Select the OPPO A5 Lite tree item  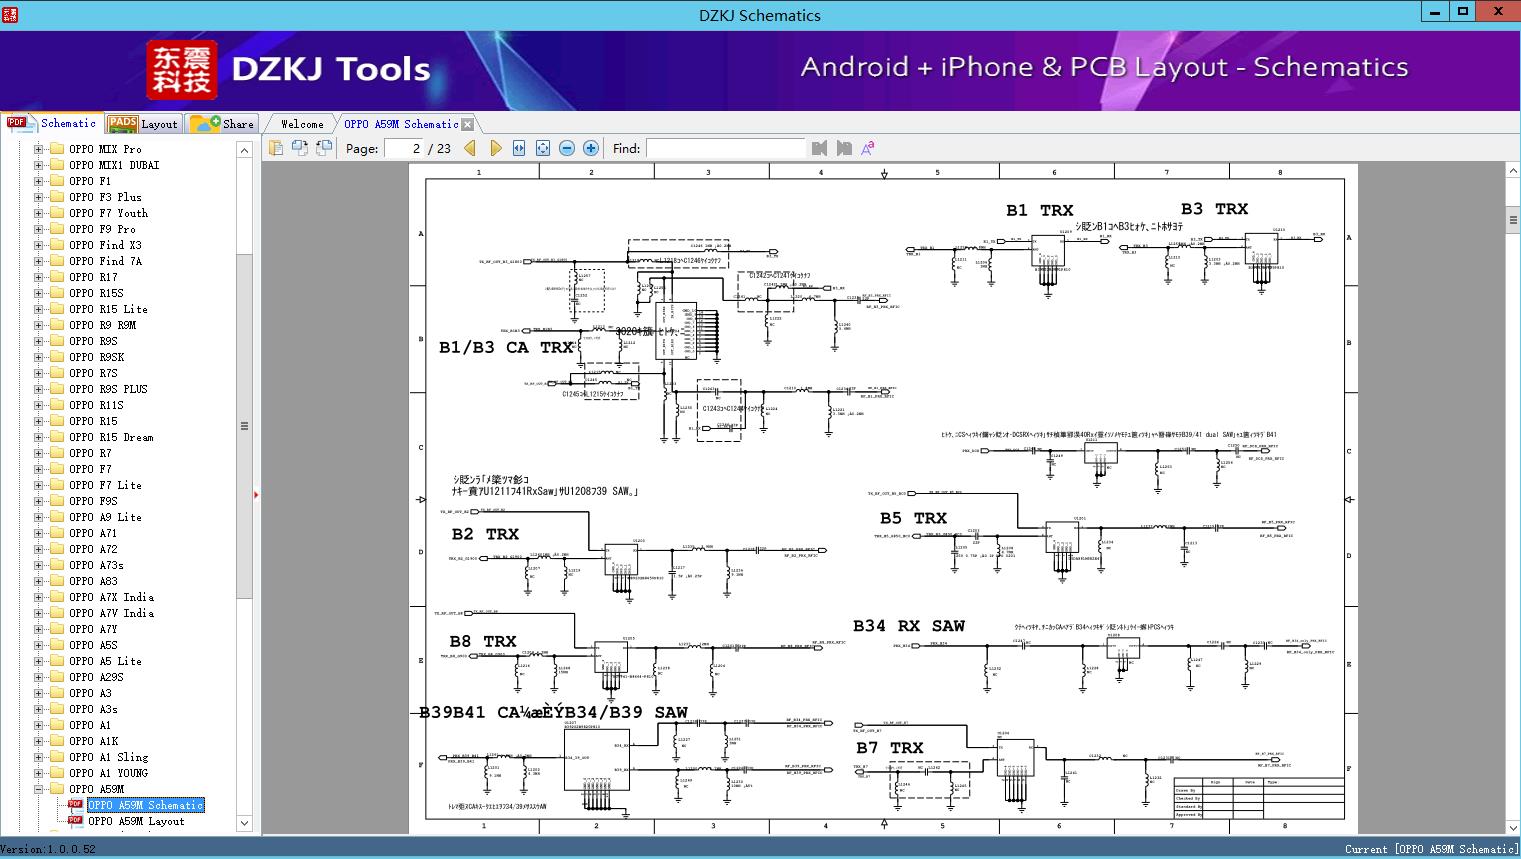(x=106, y=661)
